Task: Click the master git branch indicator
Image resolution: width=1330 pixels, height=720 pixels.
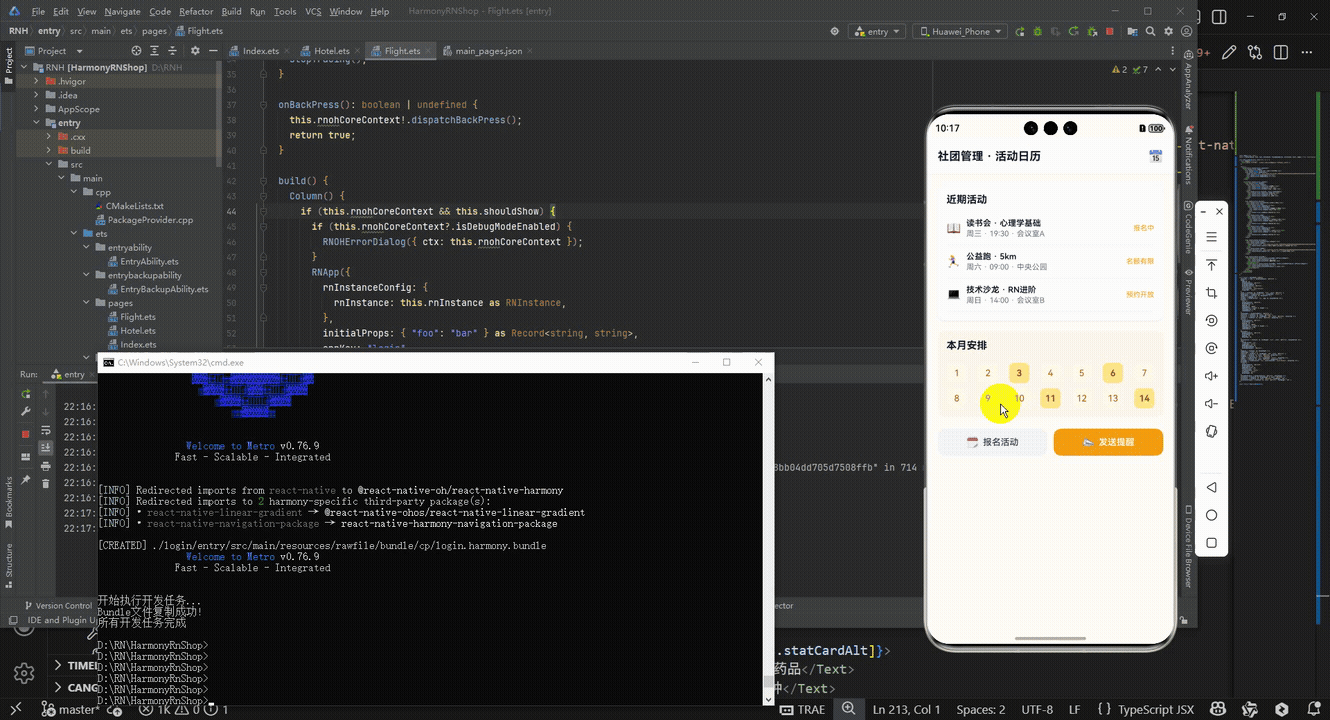Action: click(68, 709)
